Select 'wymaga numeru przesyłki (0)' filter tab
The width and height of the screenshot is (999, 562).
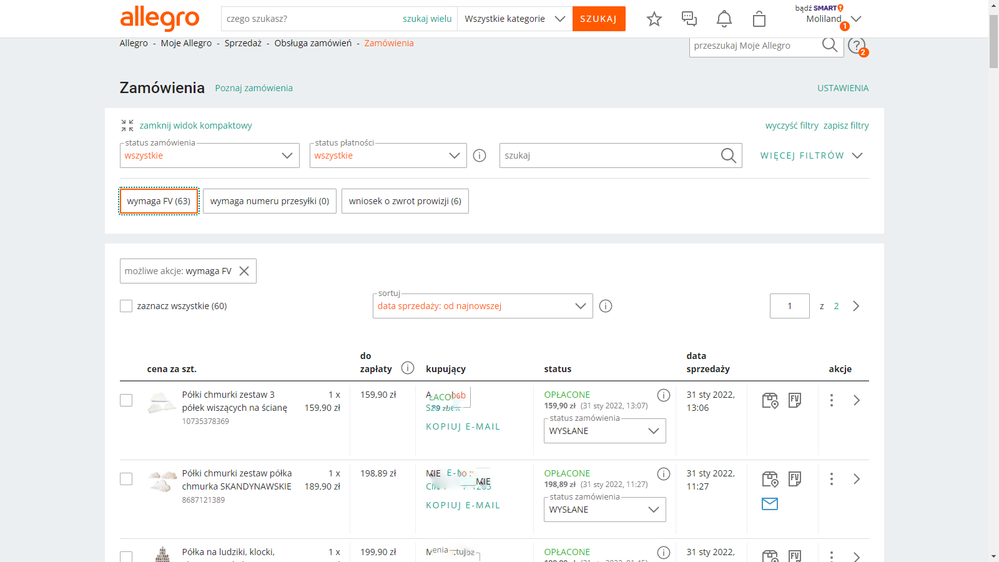(269, 201)
